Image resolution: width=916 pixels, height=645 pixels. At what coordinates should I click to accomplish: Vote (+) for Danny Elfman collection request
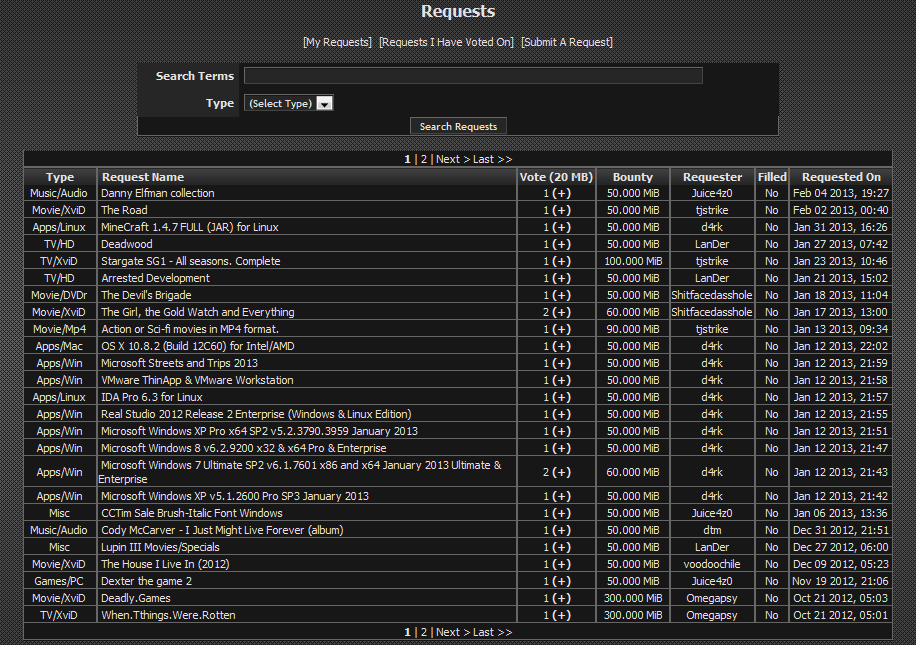point(562,193)
